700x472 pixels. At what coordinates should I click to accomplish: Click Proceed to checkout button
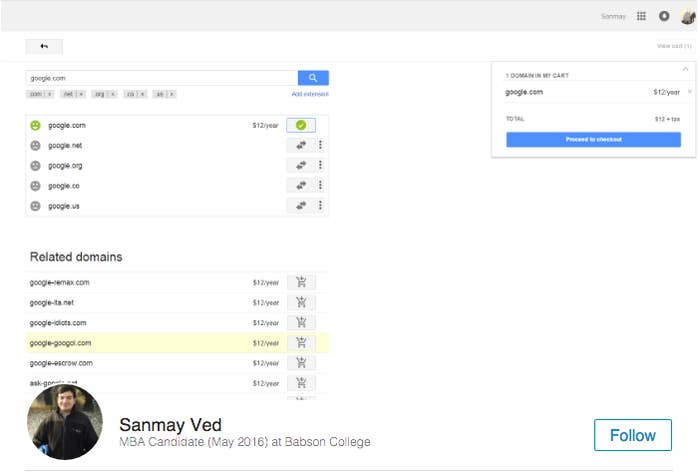click(x=593, y=139)
